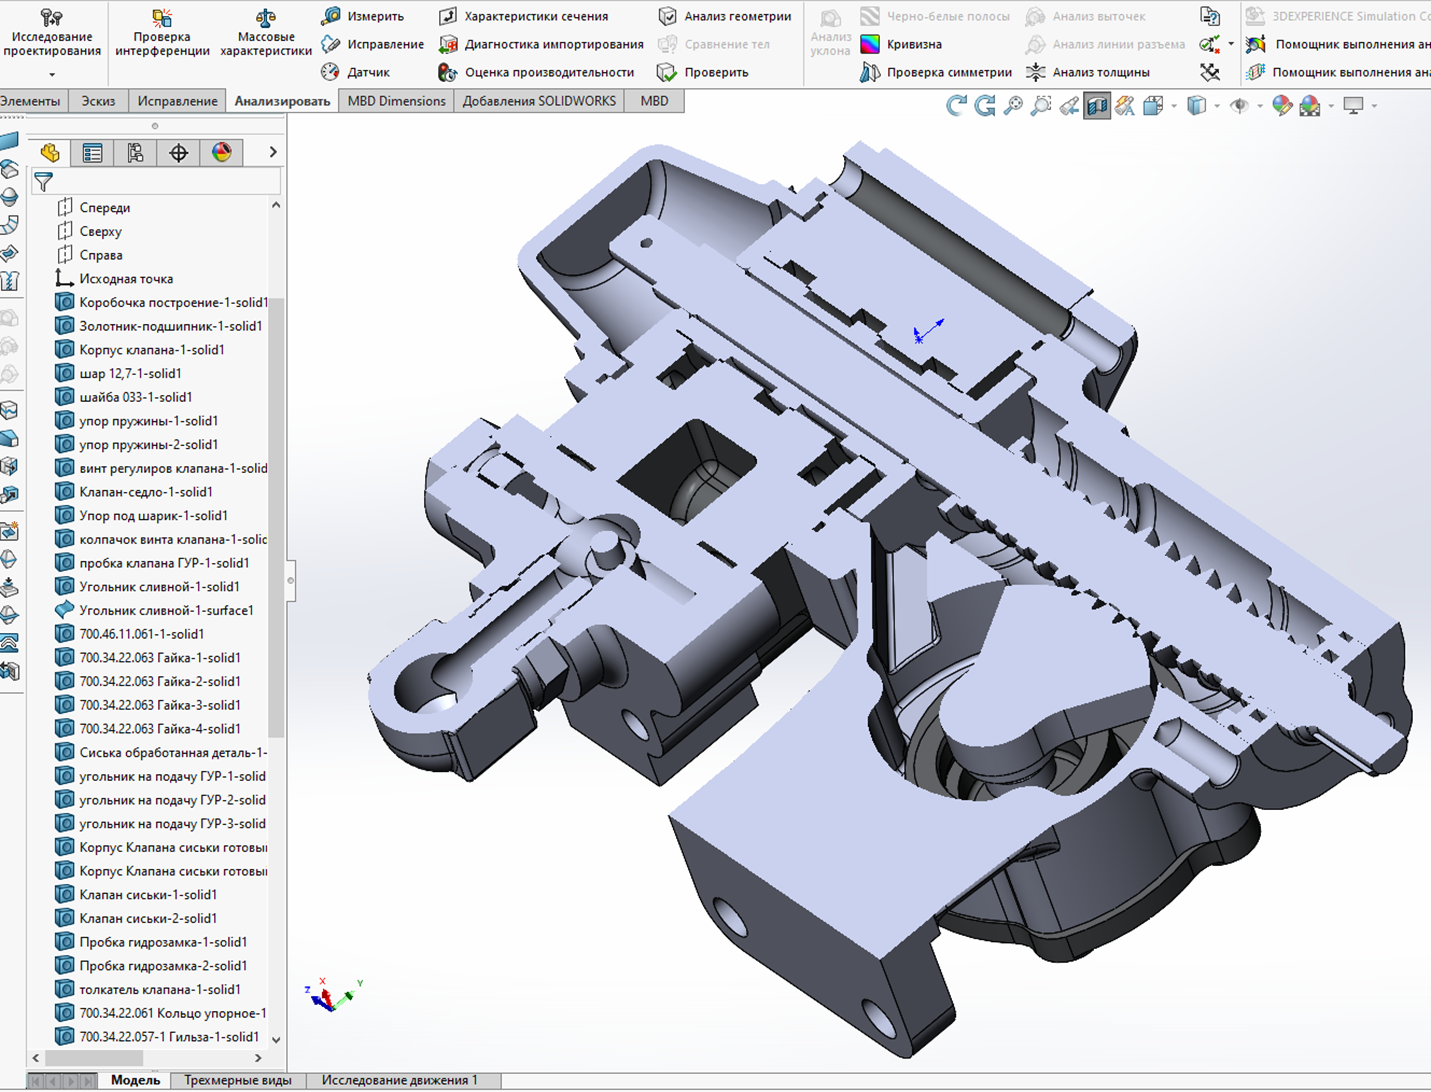
Task: Open DisplayManager color sphere tab
Action: pos(222,152)
